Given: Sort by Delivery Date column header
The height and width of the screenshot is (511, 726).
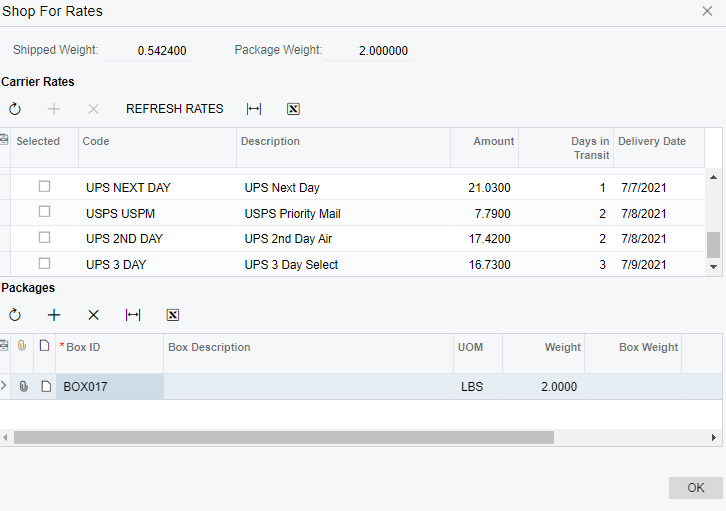Looking at the screenshot, I should [x=659, y=148].
